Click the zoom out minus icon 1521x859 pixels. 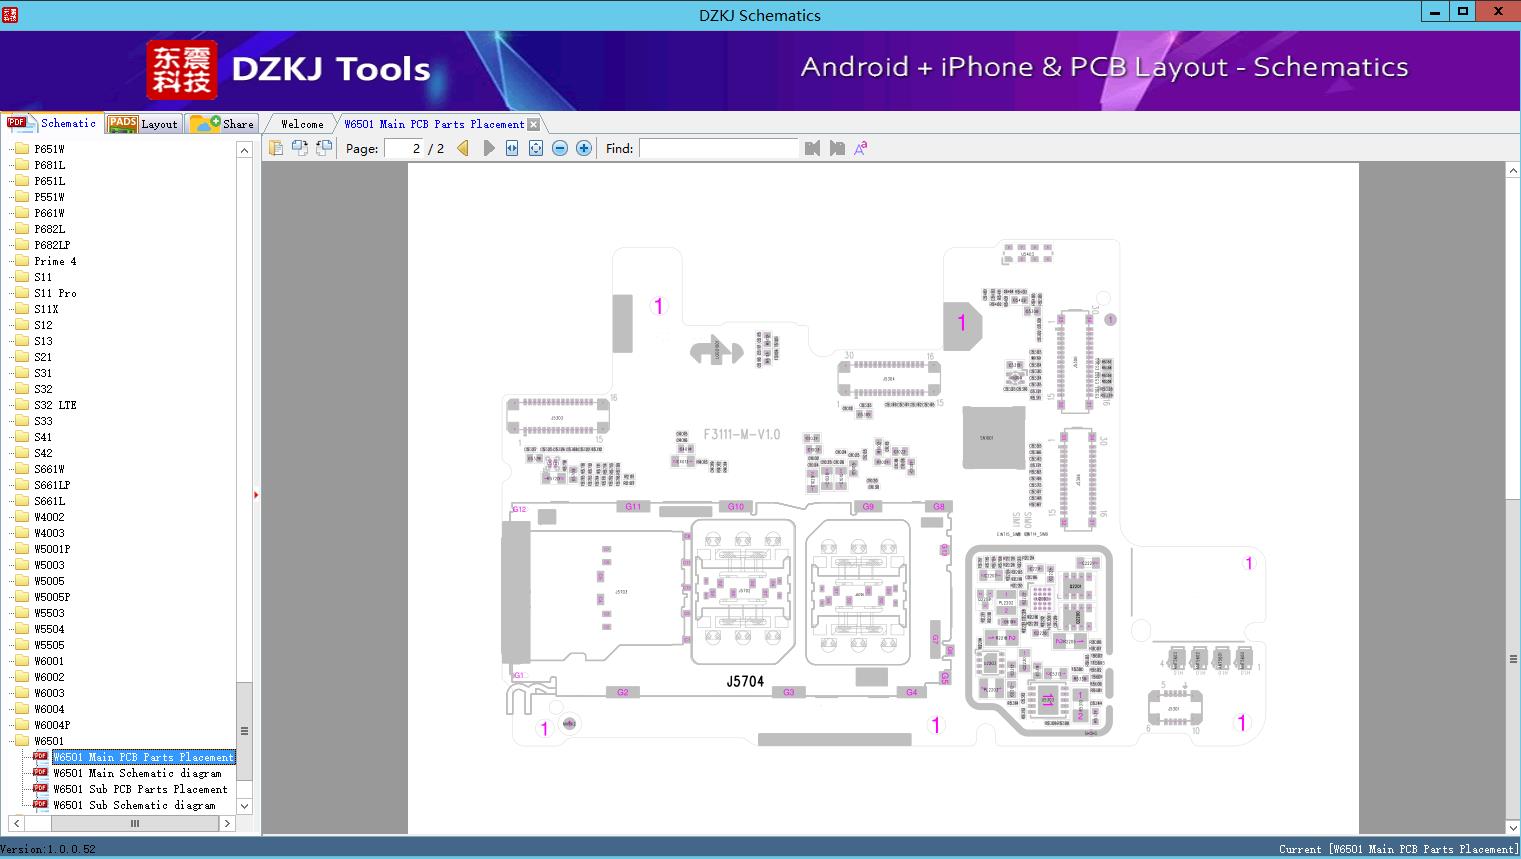click(560, 148)
